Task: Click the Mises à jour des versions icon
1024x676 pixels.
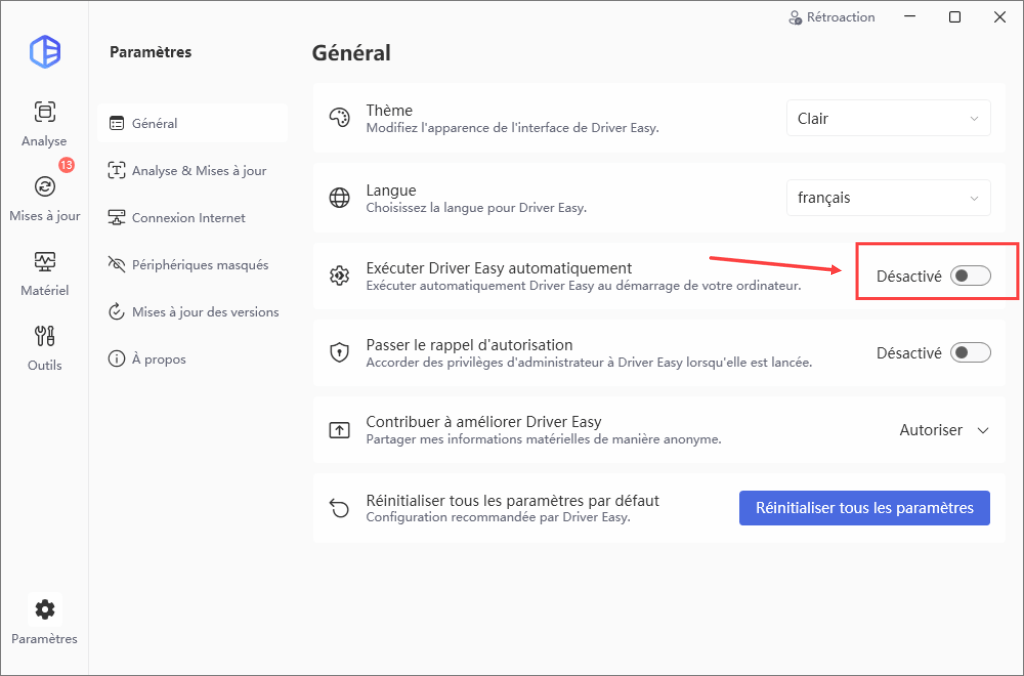Action: tap(116, 312)
